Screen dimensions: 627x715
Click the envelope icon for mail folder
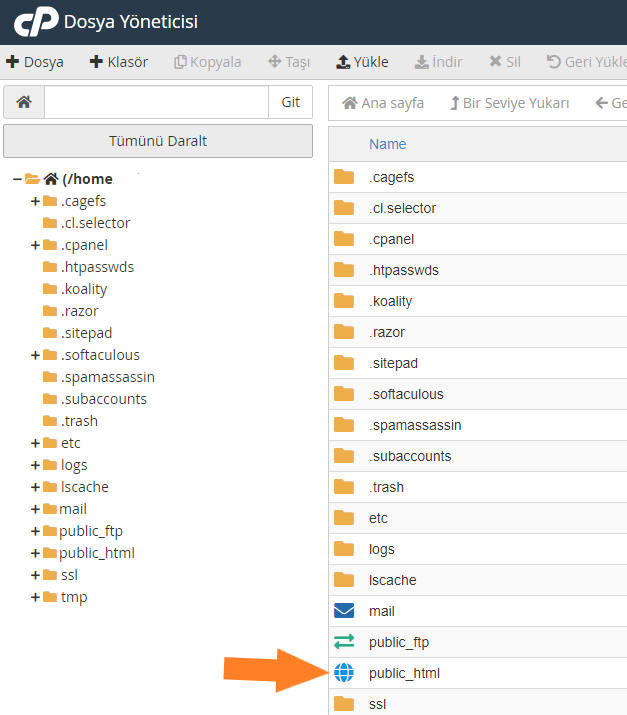(x=344, y=611)
